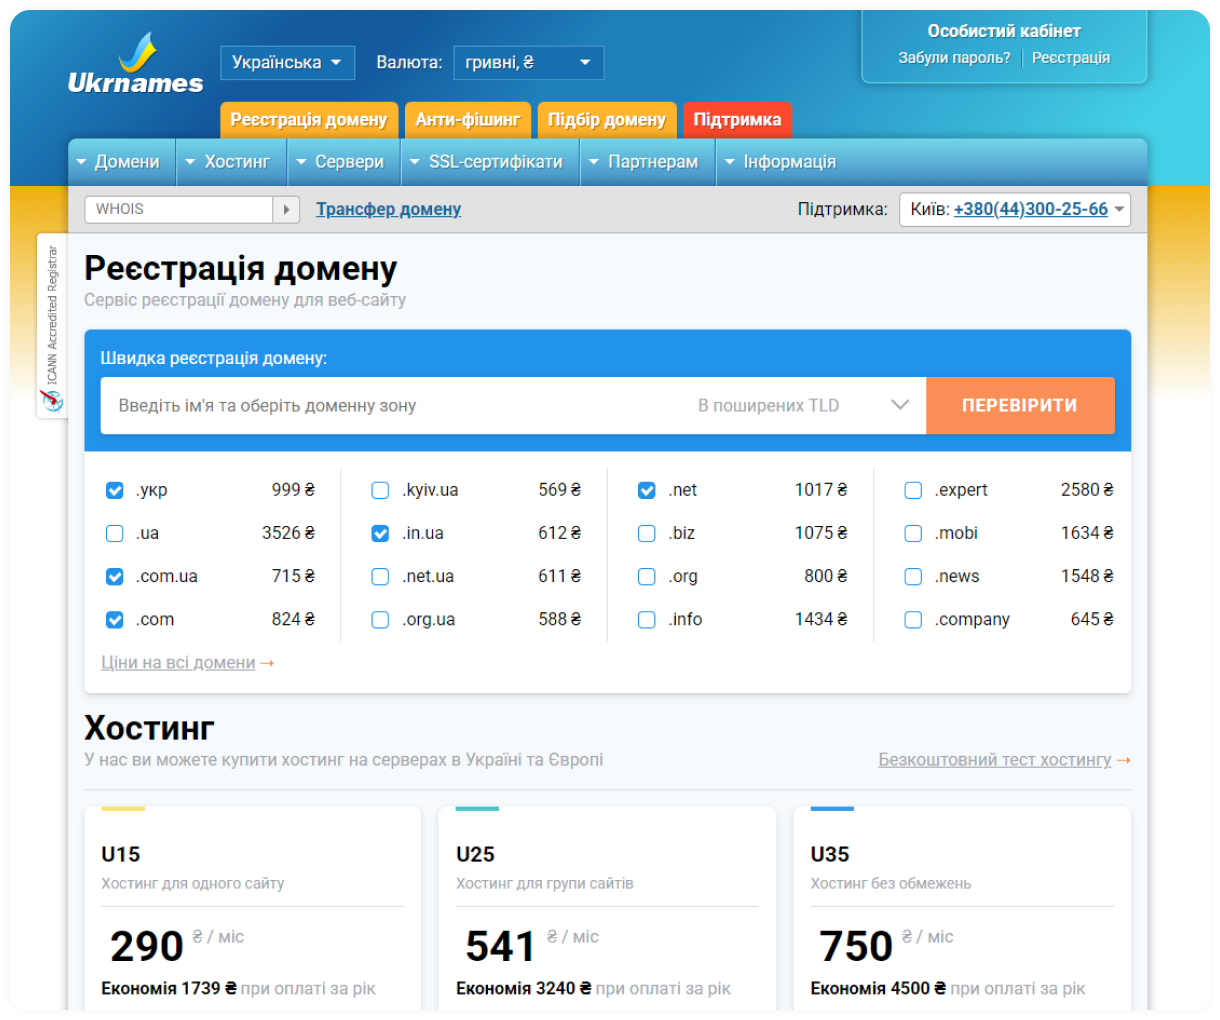Toggle the .укр domain checkbox
This screenshot has height=1020, width=1220.
(x=115, y=490)
